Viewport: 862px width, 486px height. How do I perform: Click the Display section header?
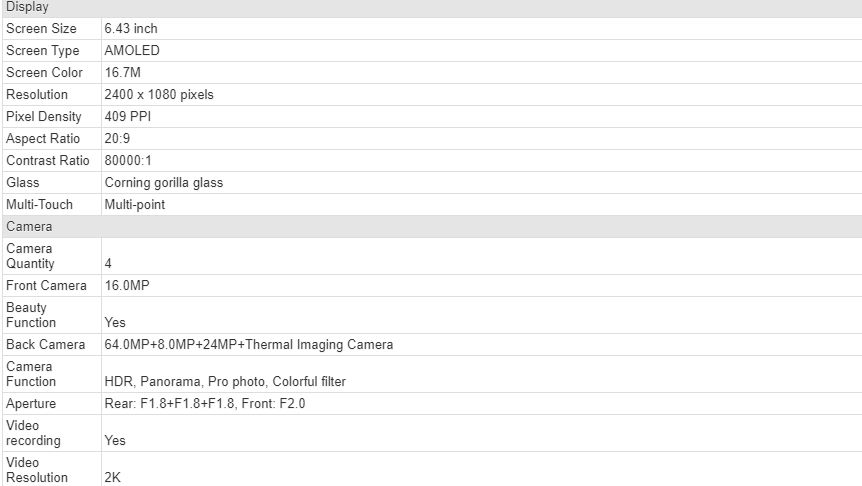pos(432,8)
